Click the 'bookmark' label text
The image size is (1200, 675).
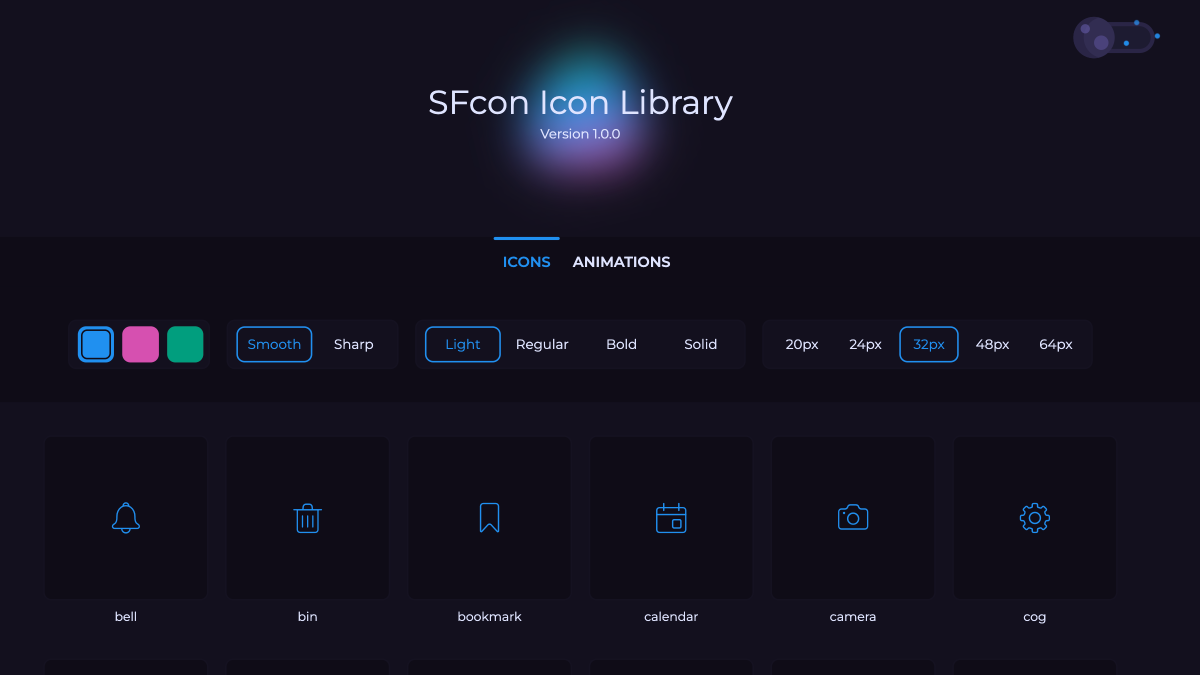[490, 617]
